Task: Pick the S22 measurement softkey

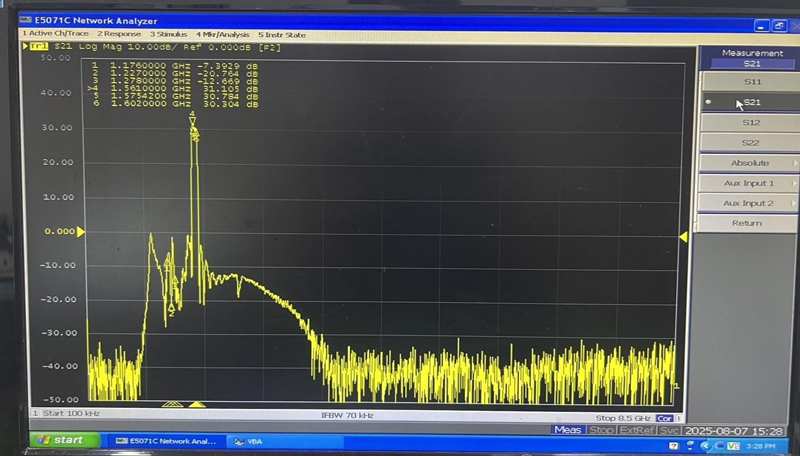Action: click(x=751, y=142)
